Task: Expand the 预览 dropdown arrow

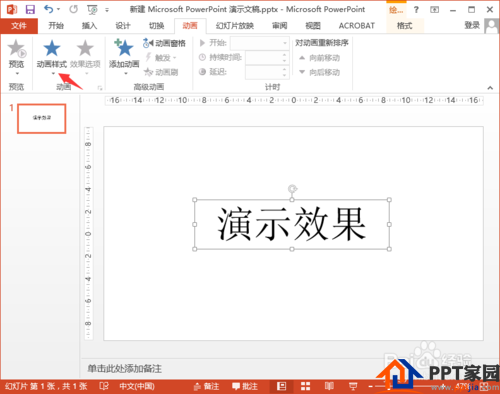Action: tap(17, 73)
